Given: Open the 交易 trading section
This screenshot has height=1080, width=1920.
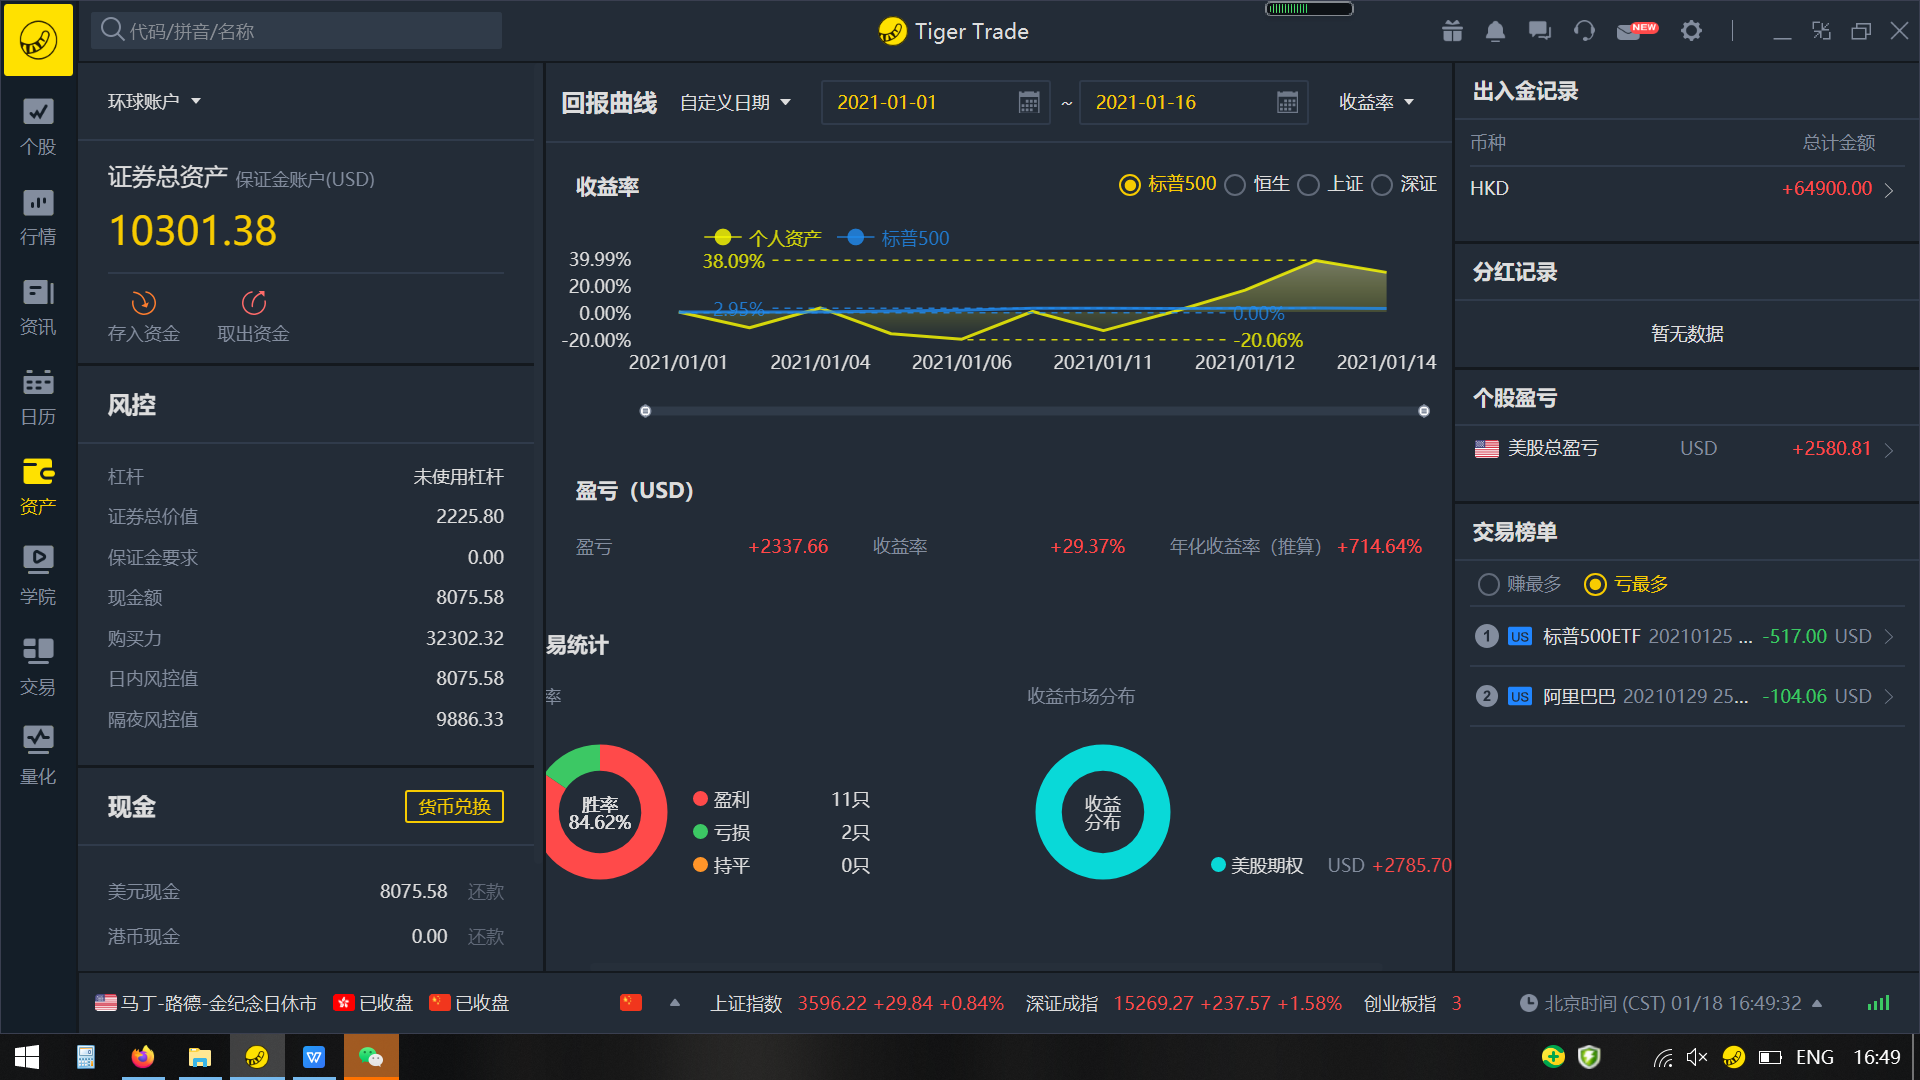Looking at the screenshot, I should pyautogui.click(x=38, y=667).
